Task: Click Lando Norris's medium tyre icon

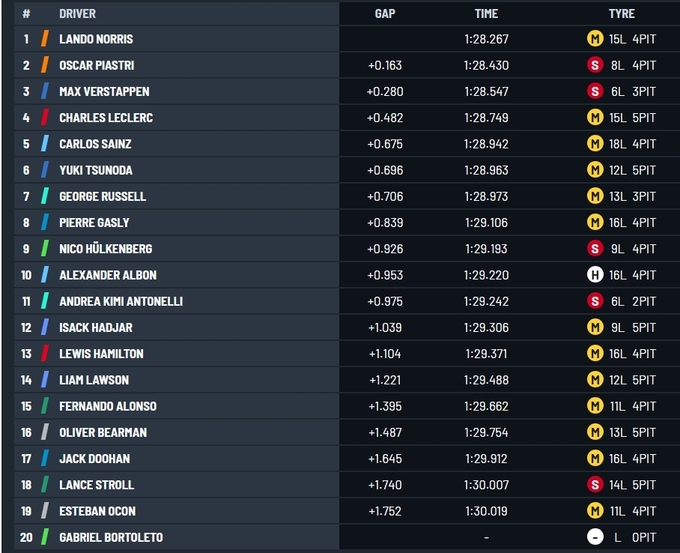Action: tap(594, 39)
